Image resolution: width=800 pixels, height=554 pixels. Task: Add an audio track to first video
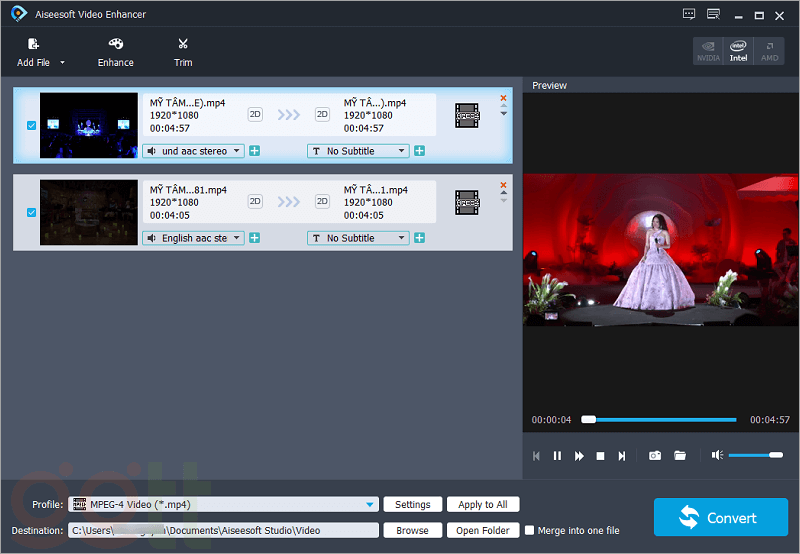(x=255, y=151)
